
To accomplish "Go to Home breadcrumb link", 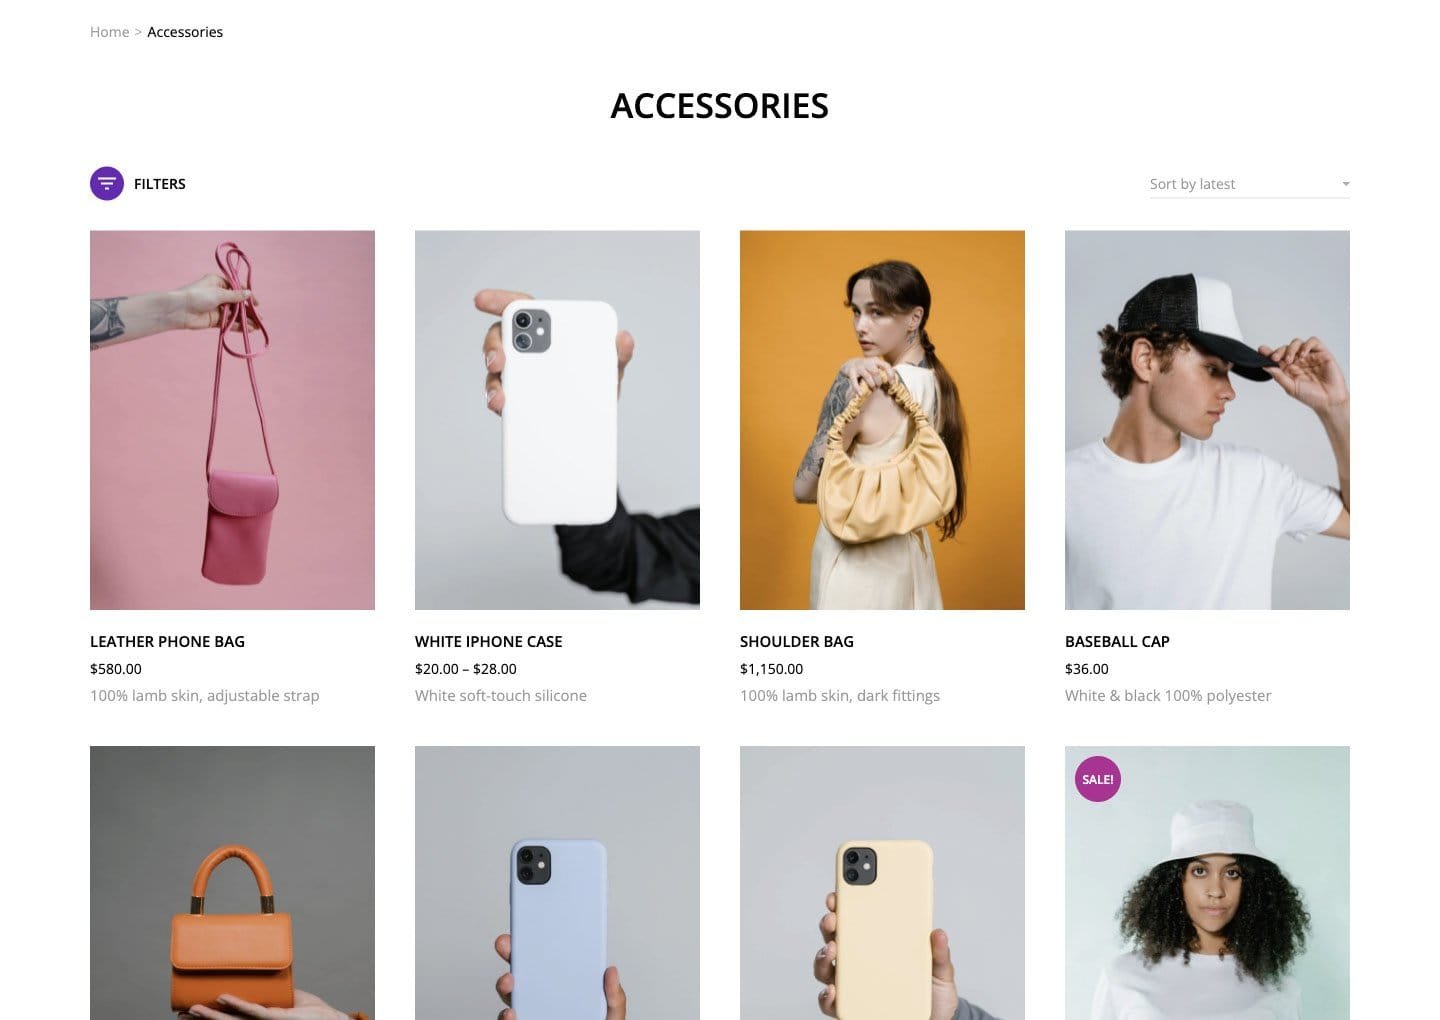I will [x=109, y=32].
